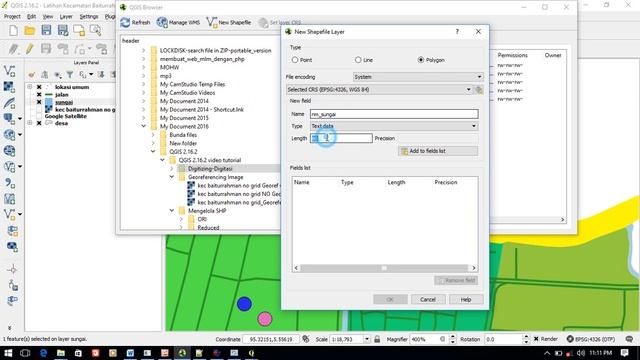
Task: Open the New print composer icon
Action: pos(79,31)
